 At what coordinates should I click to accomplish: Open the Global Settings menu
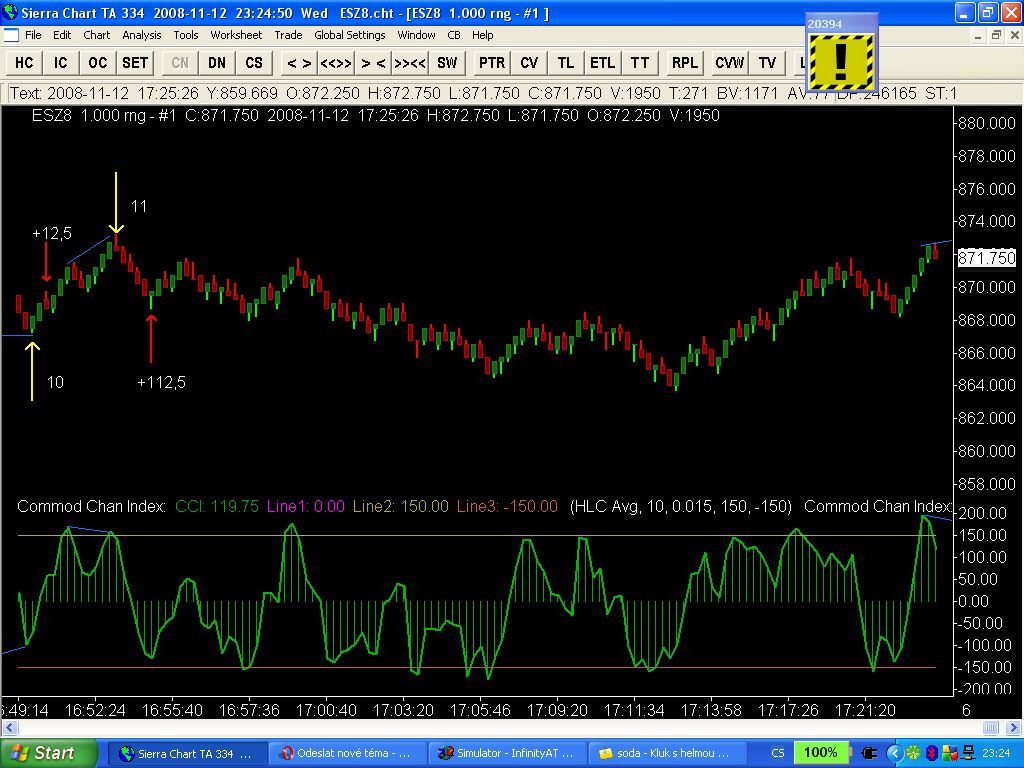[x=349, y=35]
